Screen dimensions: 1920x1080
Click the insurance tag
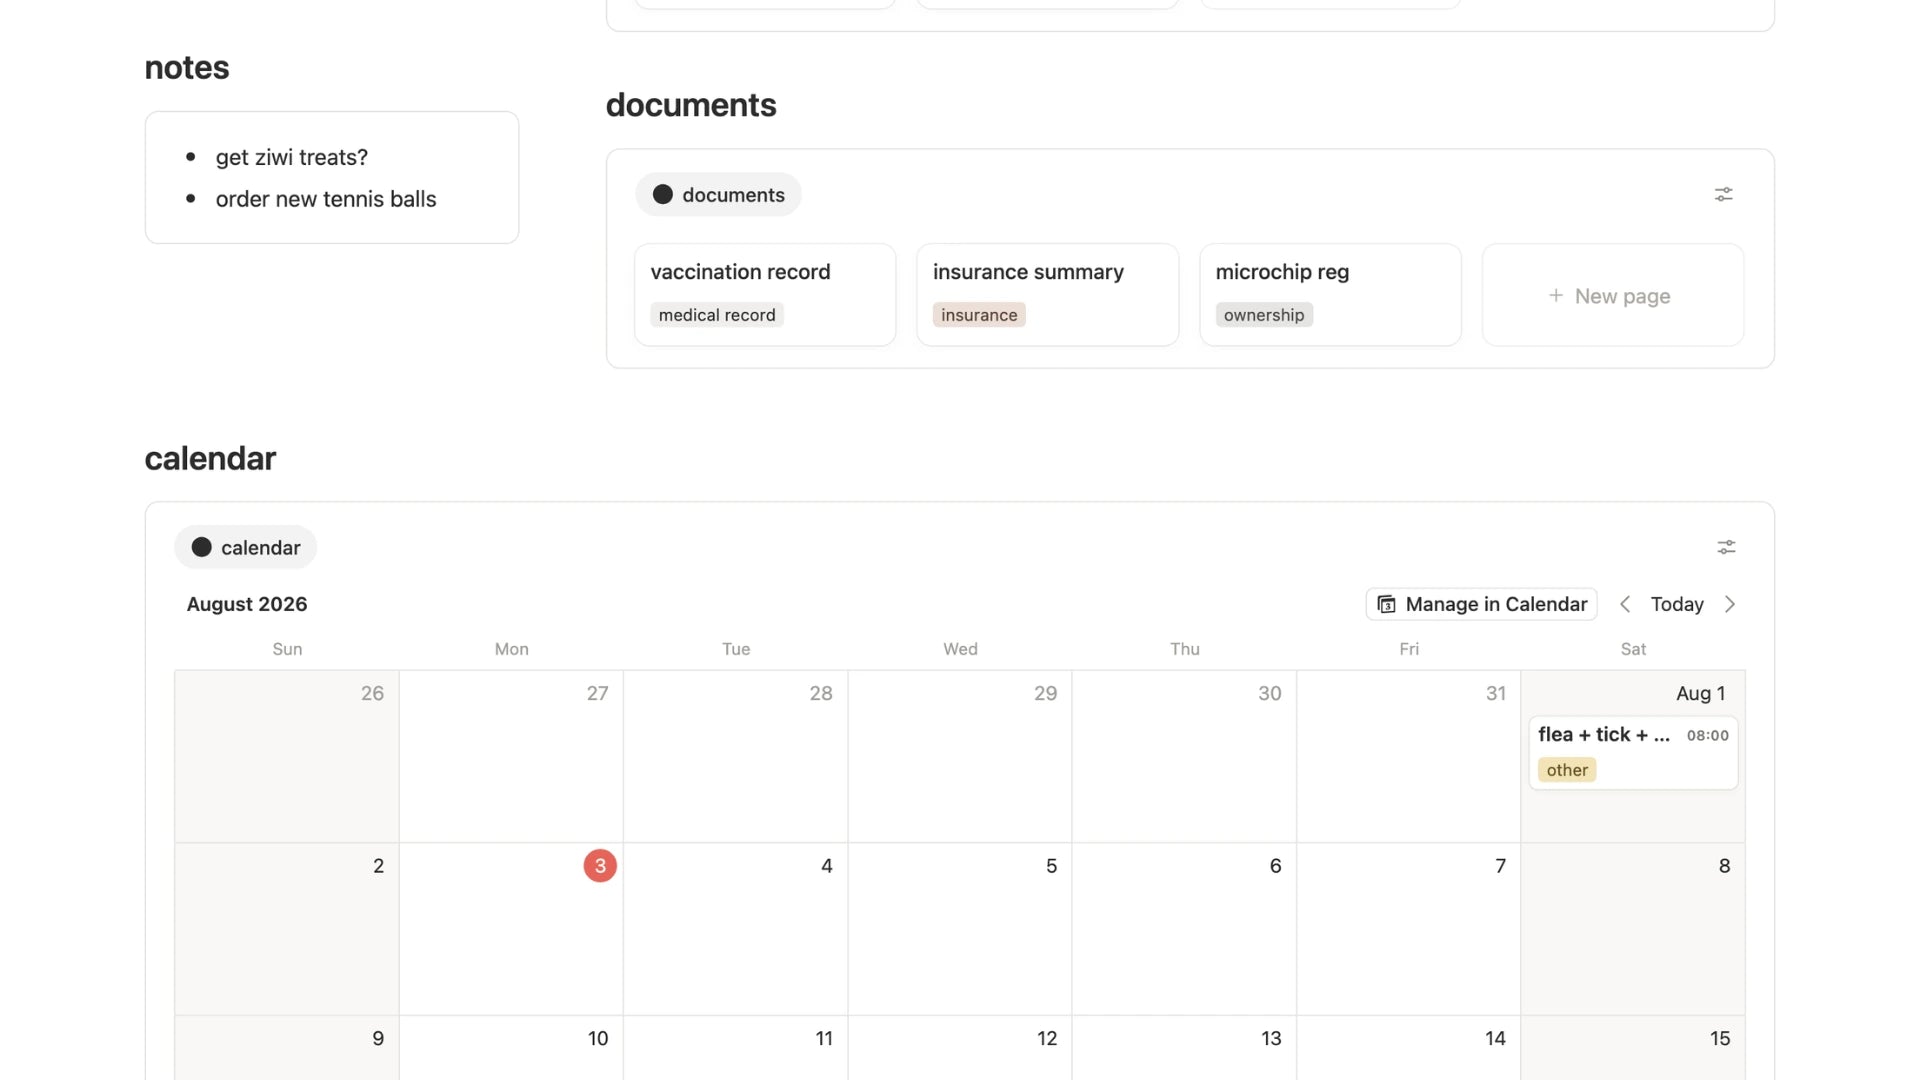[979, 315]
